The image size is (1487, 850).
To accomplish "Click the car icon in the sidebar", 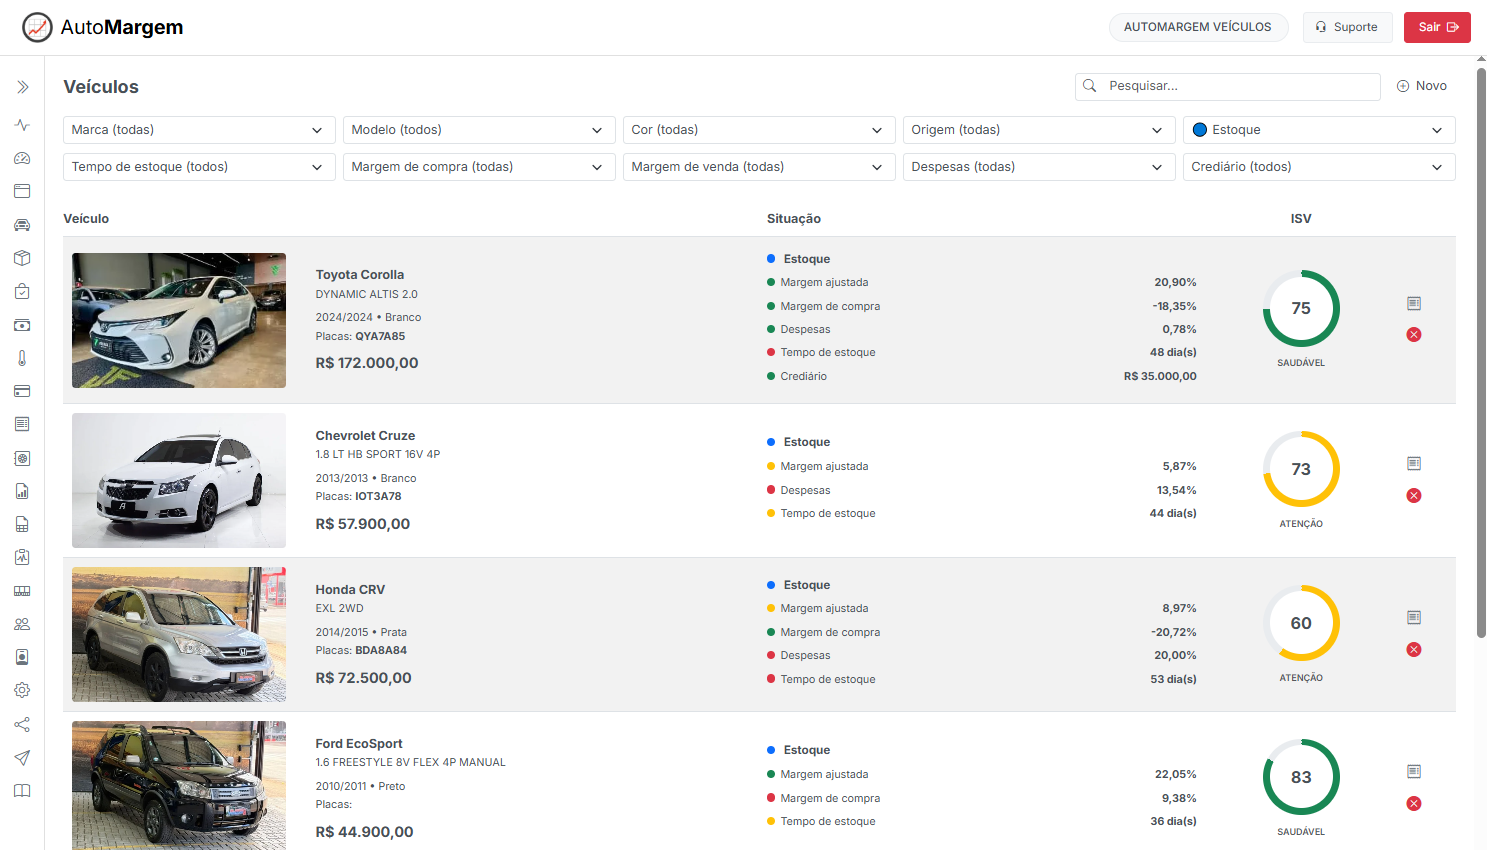I will coord(22,225).
